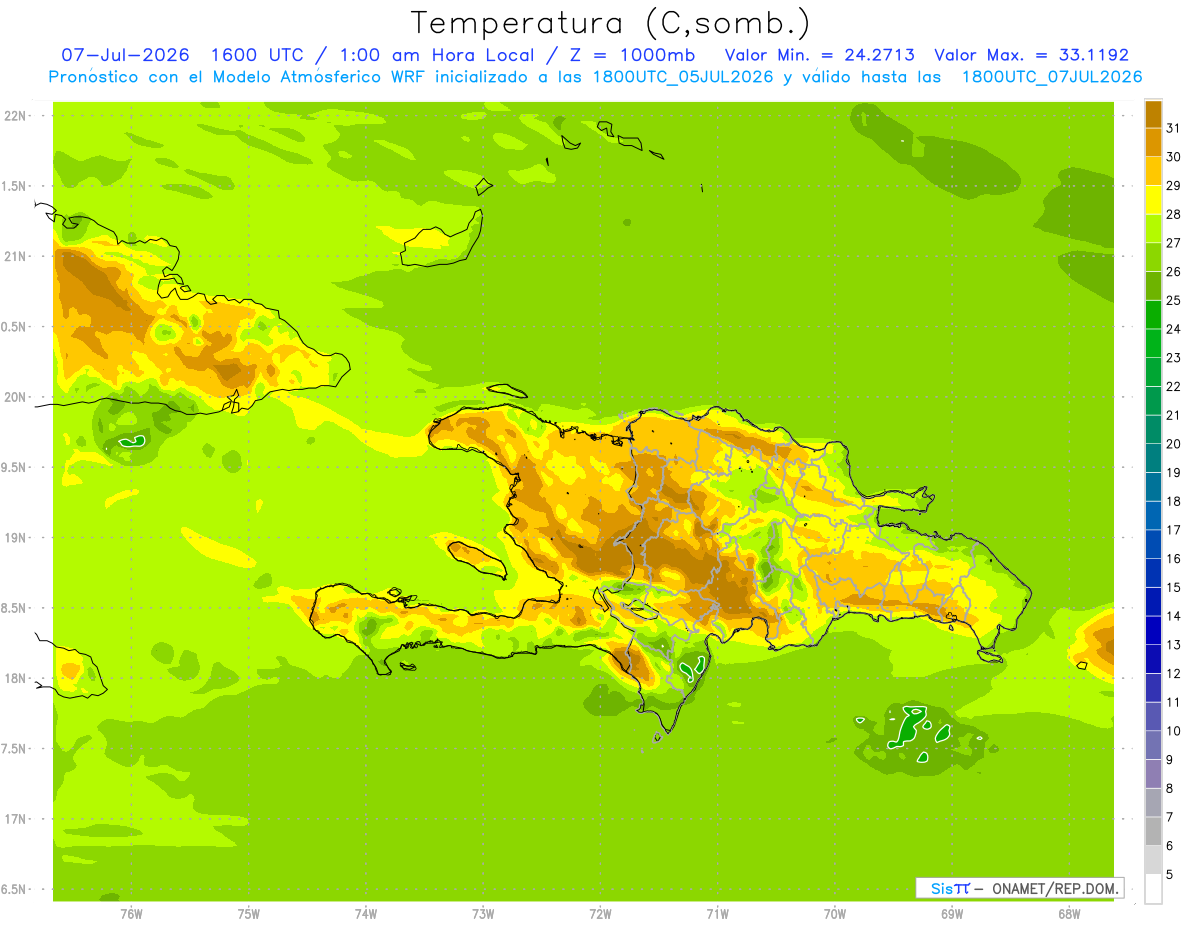Pick the yellow legend swatch between 28 and 29
The image size is (1200, 927).
1154,200
